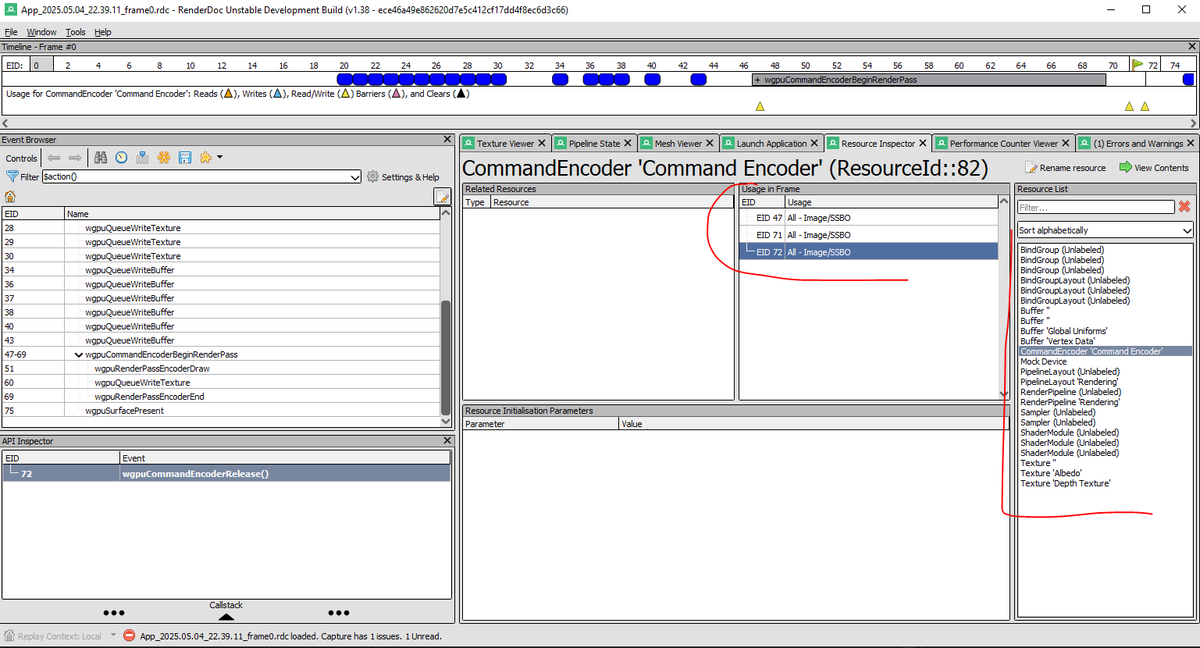The height and width of the screenshot is (648, 1200).
Task: Close the Launch Application tab
Action: point(815,144)
